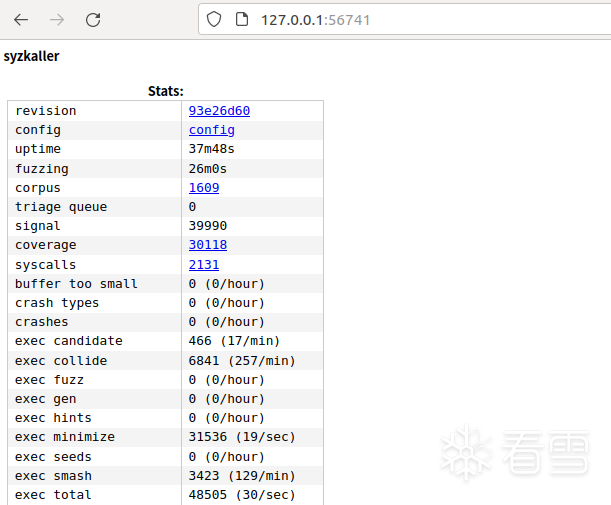Click the coverage row label
The height and width of the screenshot is (505, 611).
[46, 245]
